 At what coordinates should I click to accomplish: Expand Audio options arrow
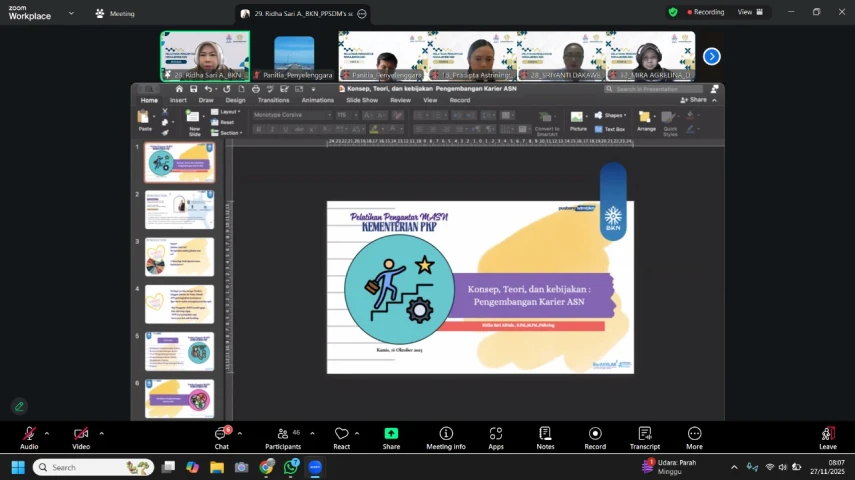click(47, 434)
